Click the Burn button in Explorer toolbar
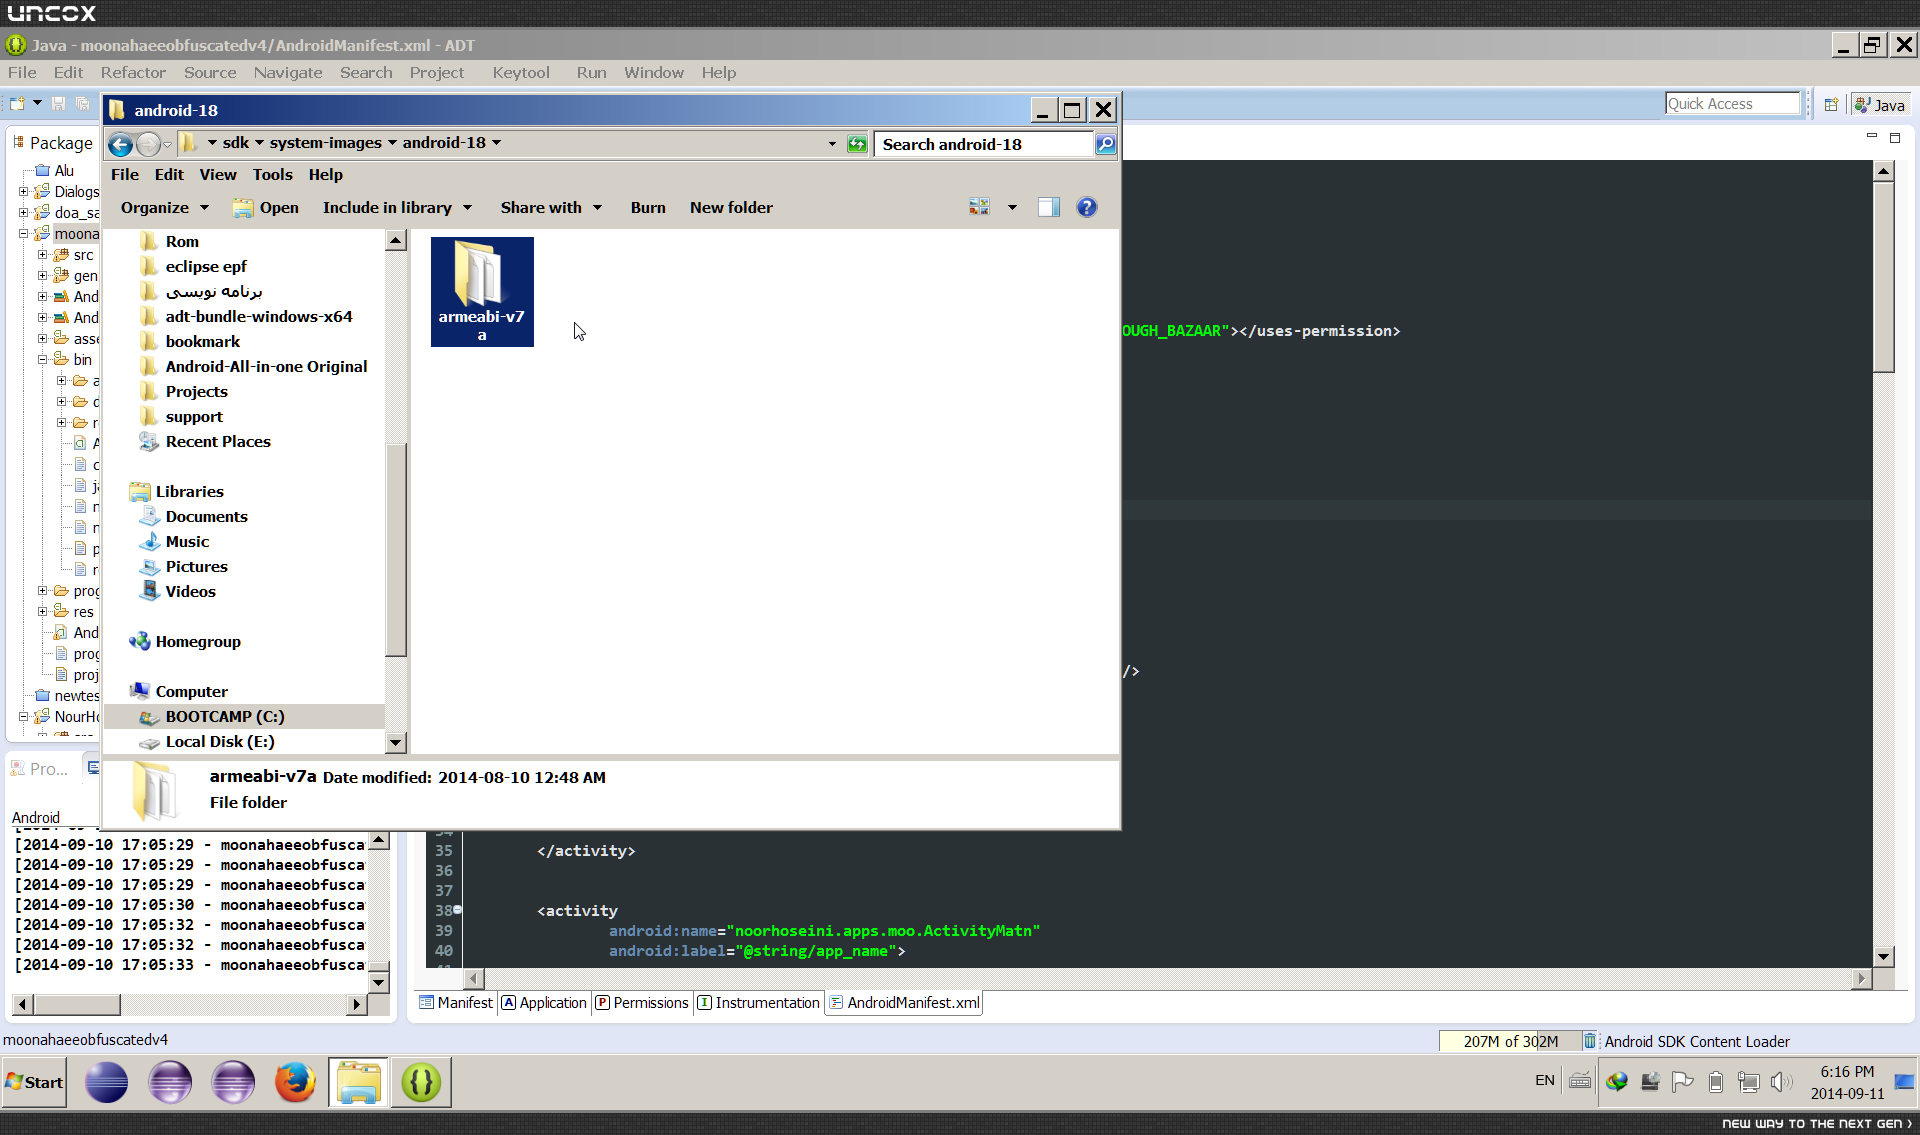 [648, 207]
